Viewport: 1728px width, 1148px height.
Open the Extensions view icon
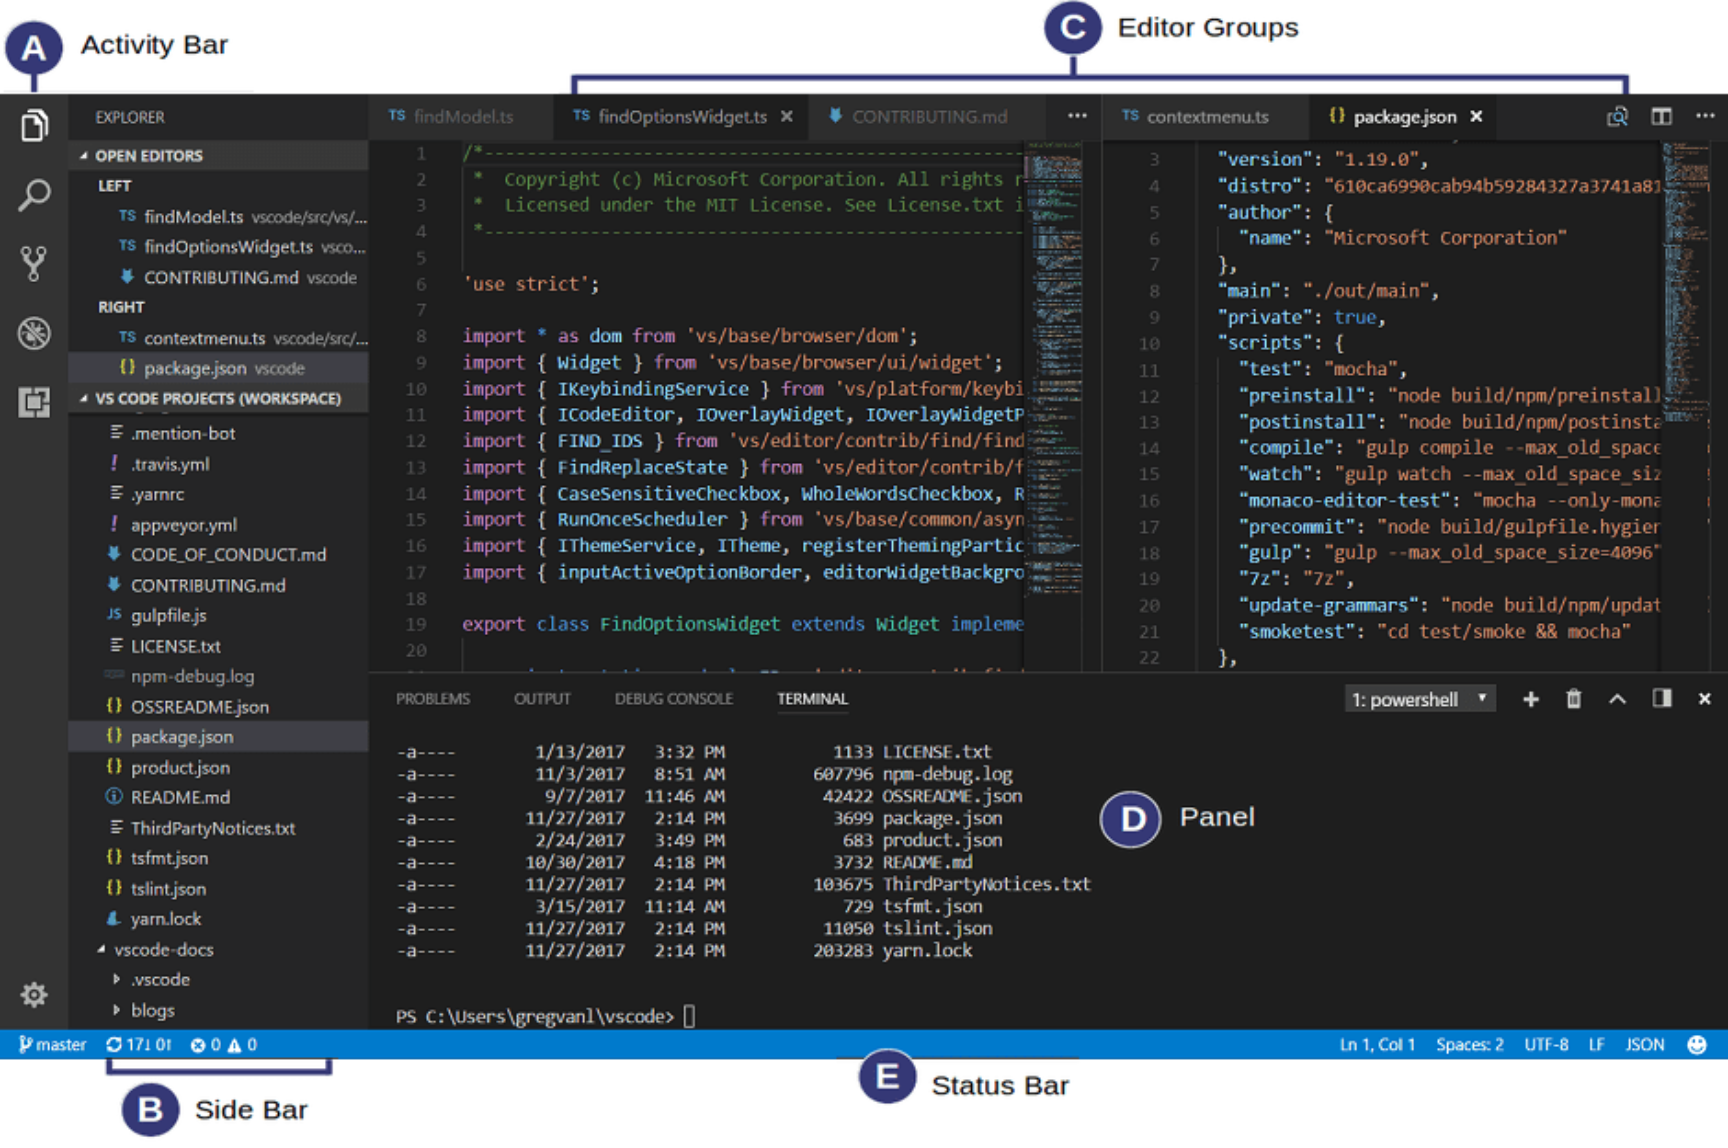click(34, 402)
